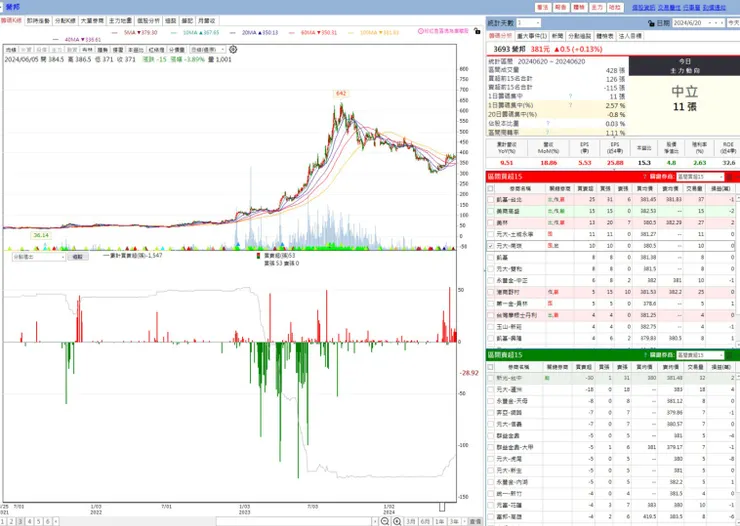Toggle the 紅綠燈 chart overlay button
740x526 pixels.
156,50
